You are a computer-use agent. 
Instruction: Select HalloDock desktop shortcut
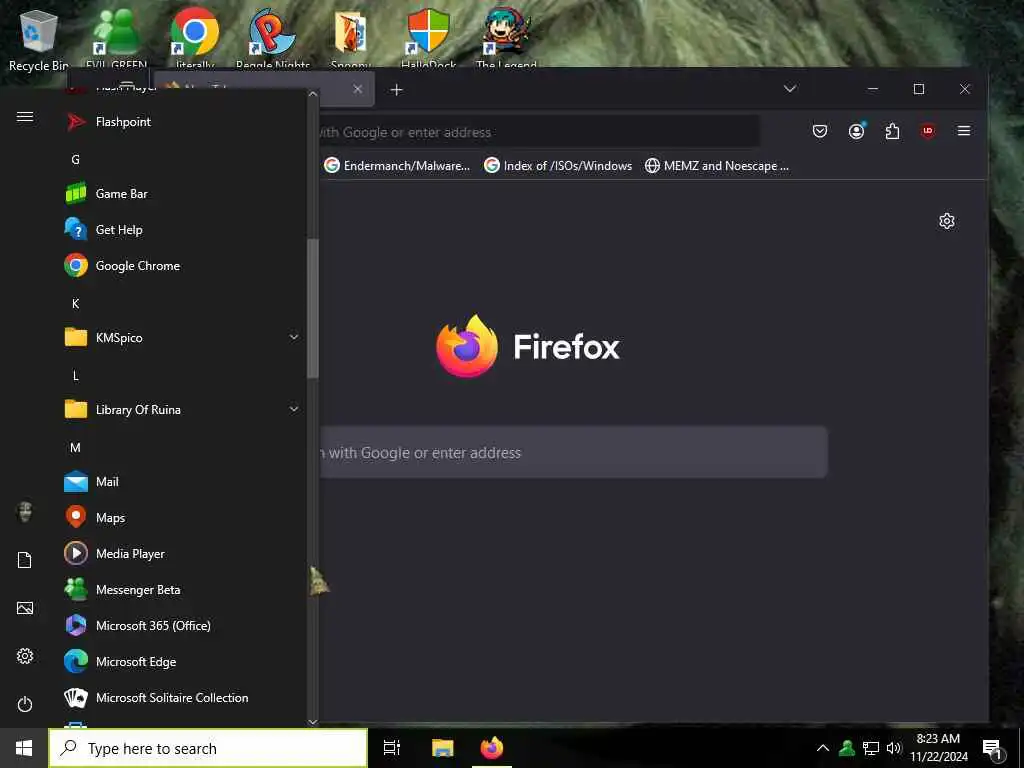tap(429, 38)
